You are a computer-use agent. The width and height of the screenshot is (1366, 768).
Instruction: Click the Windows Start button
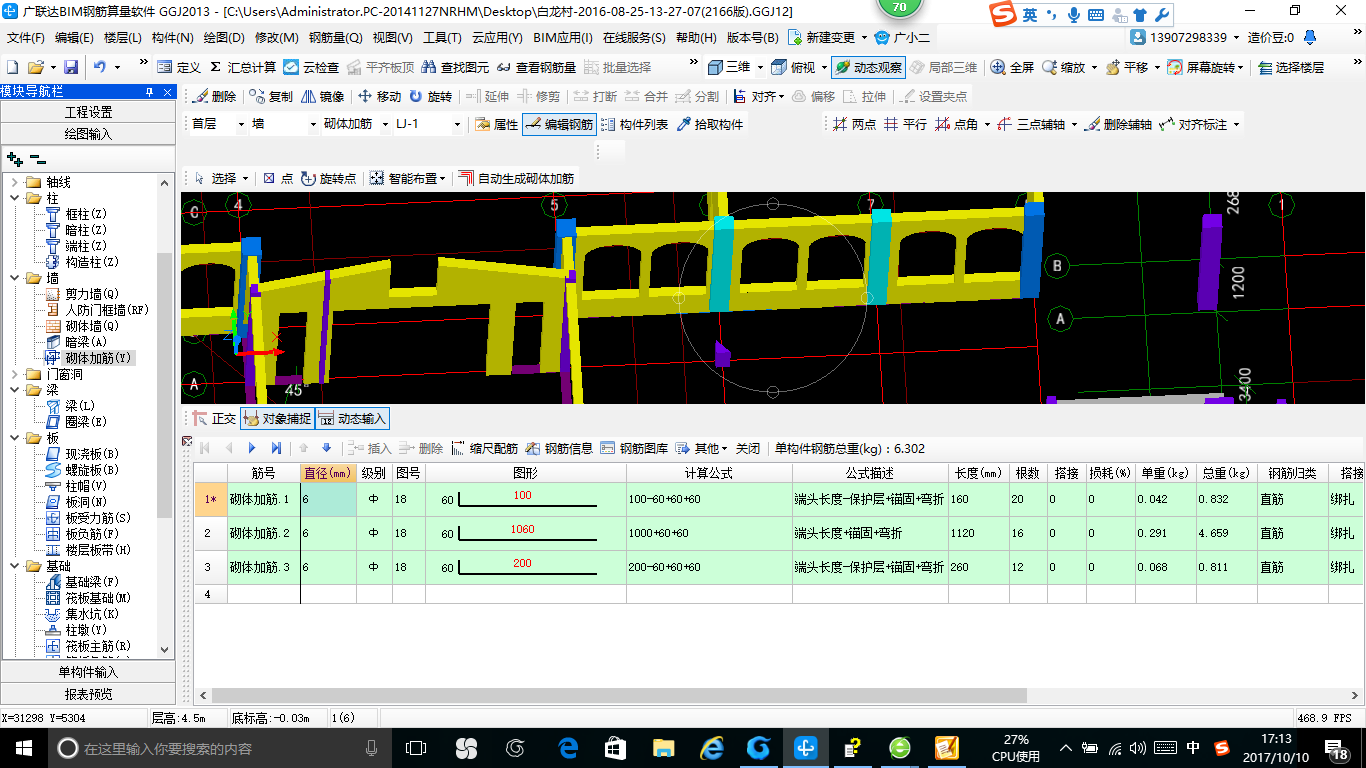pyautogui.click(x=22, y=747)
